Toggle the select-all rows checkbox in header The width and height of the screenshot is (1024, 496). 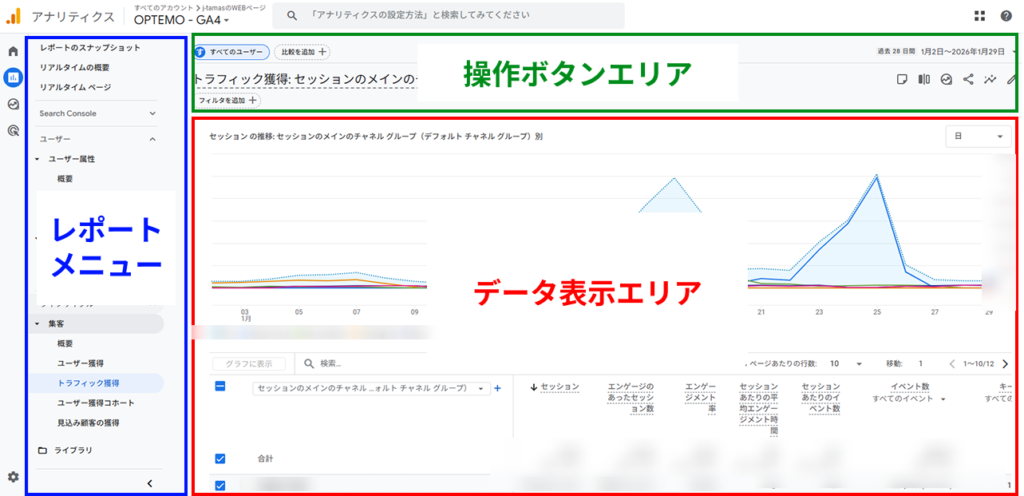point(220,386)
